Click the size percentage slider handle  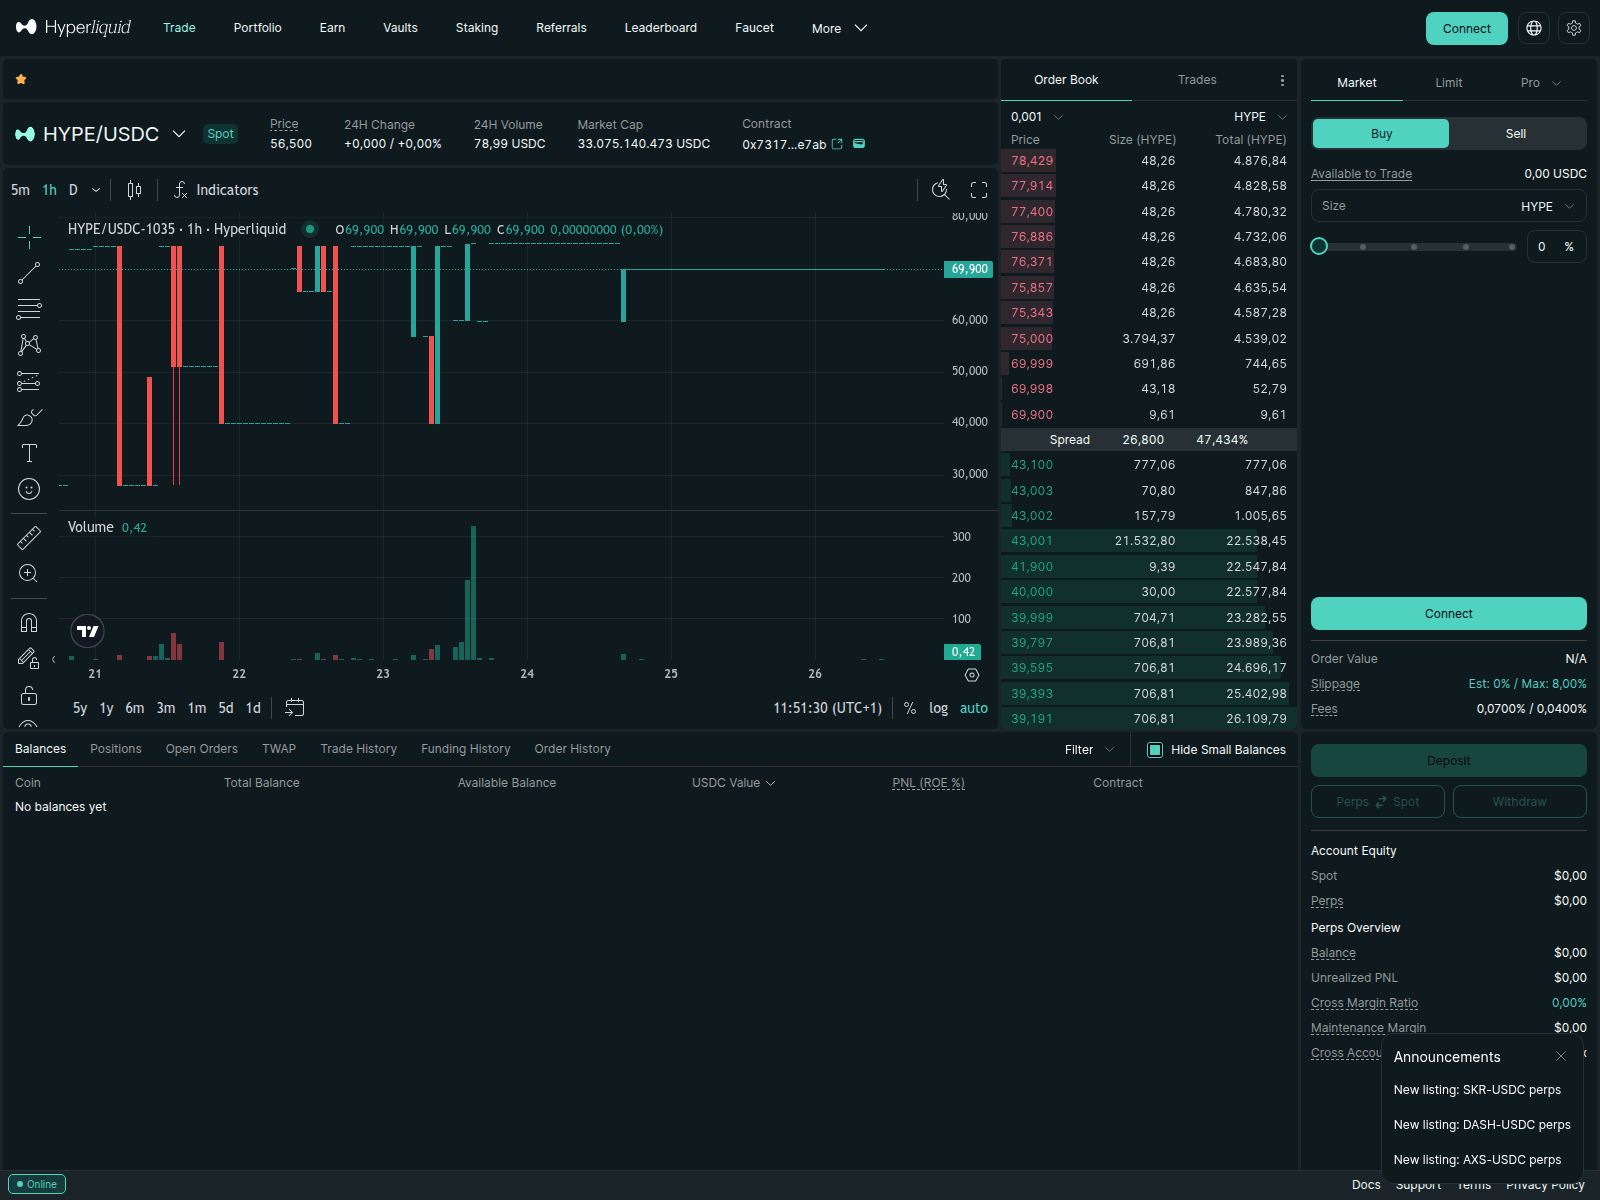coord(1319,246)
